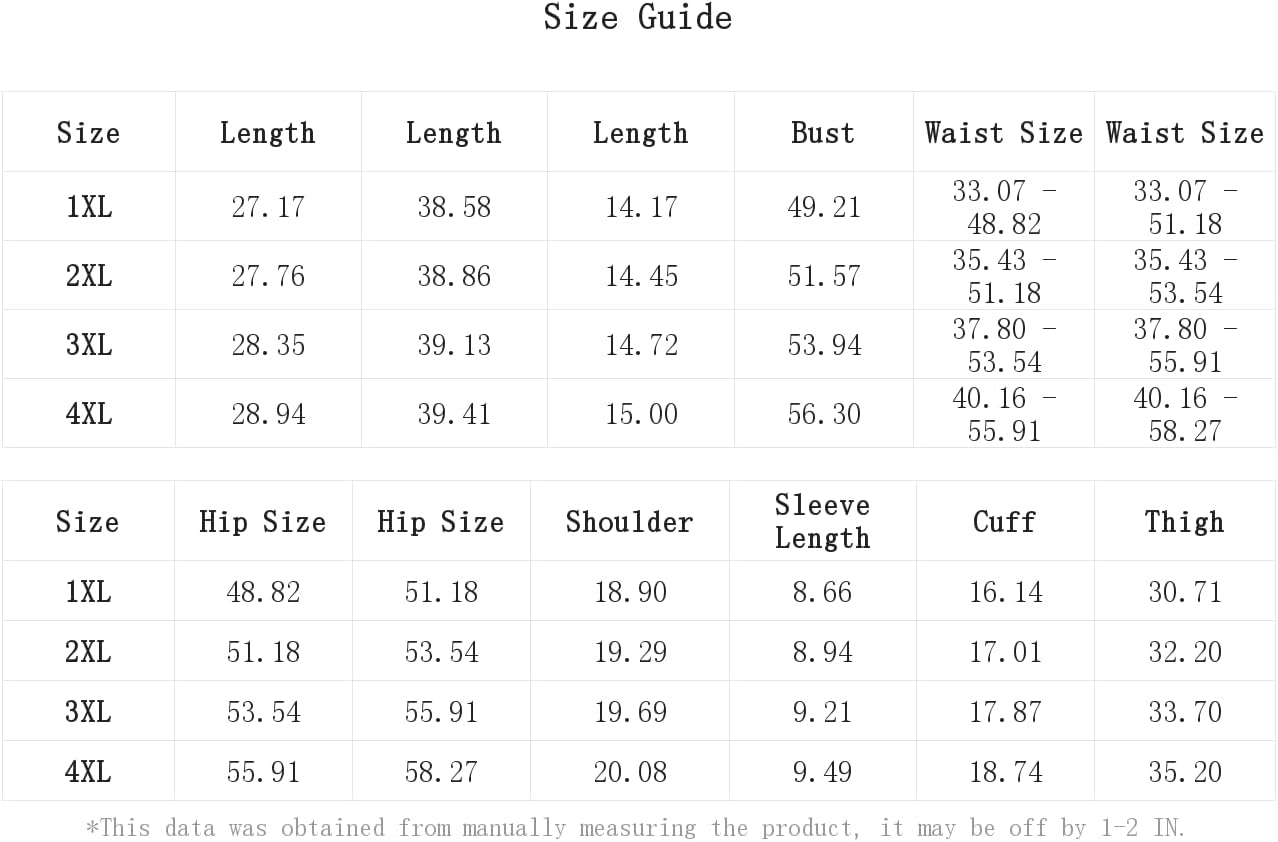Select the Bust column header
Image resolution: width=1278 pixels, height=842 pixels.
click(823, 133)
